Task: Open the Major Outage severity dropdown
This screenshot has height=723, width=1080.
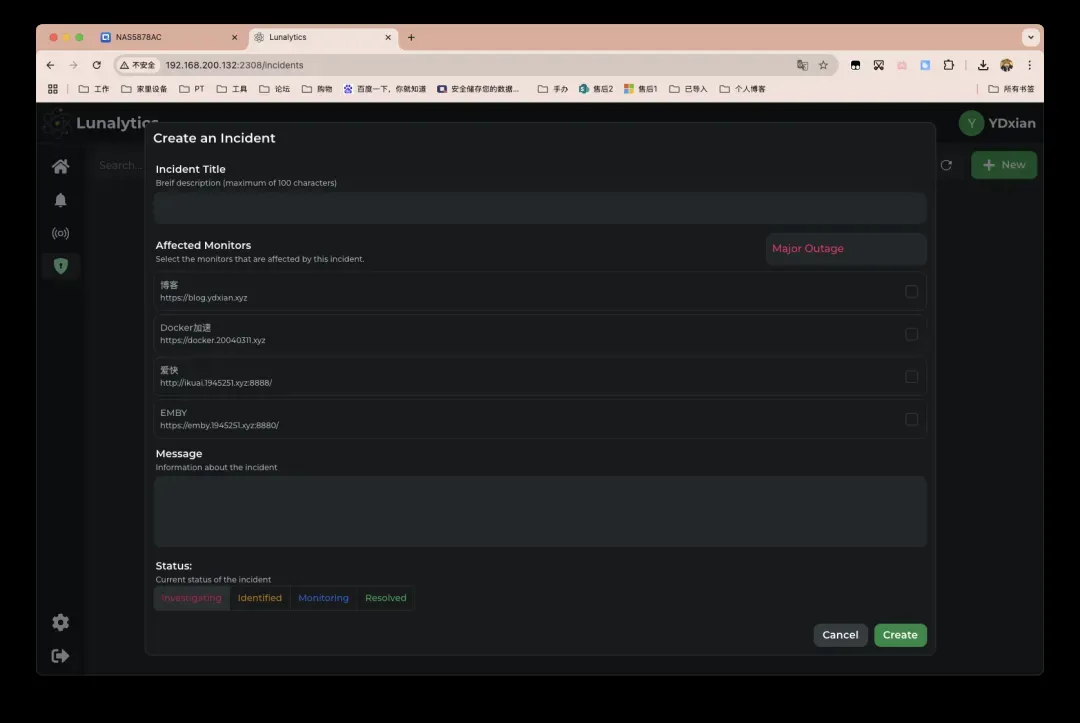Action: [846, 249]
